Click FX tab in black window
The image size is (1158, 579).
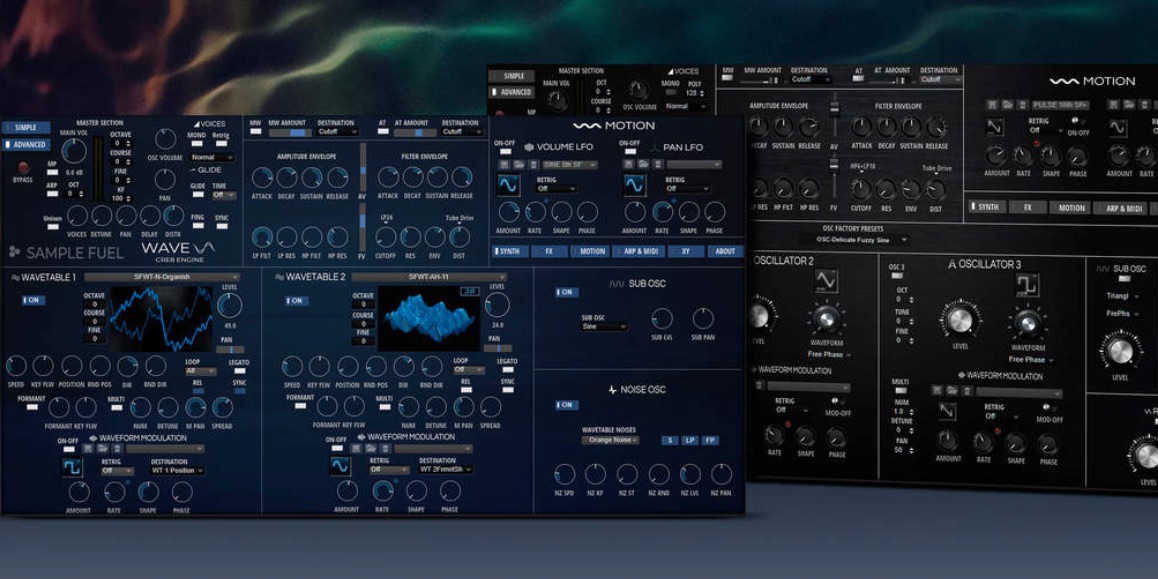pyautogui.click(x=1027, y=208)
